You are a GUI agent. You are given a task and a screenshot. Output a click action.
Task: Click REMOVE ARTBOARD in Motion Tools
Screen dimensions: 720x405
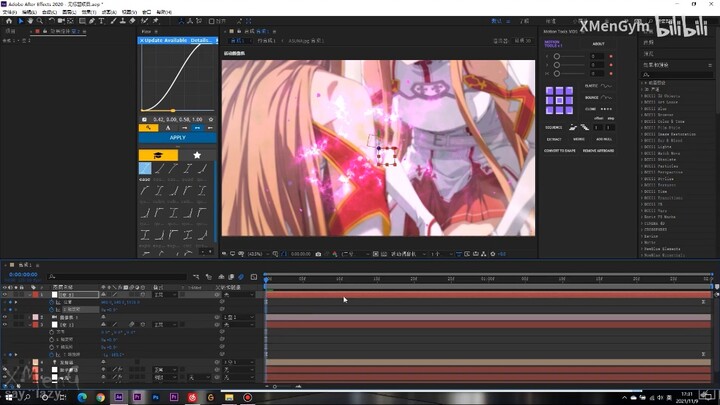(x=598, y=151)
